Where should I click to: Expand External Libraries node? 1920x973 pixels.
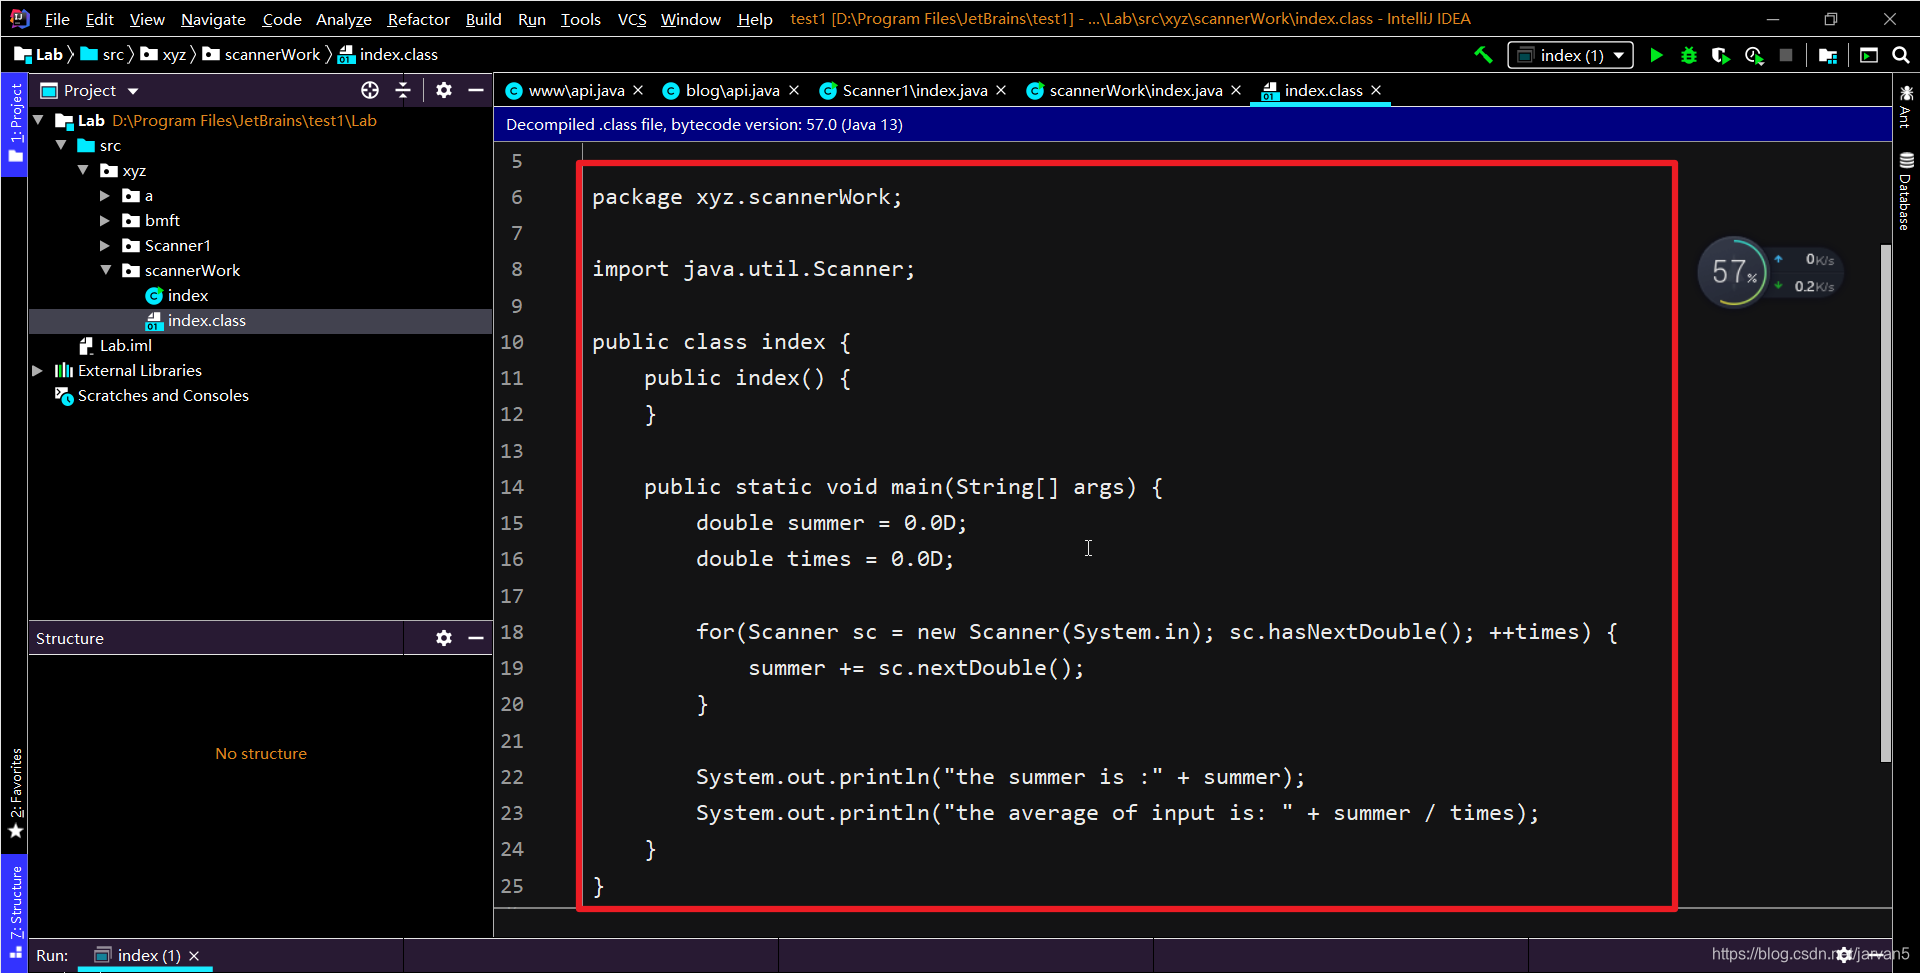click(x=38, y=370)
